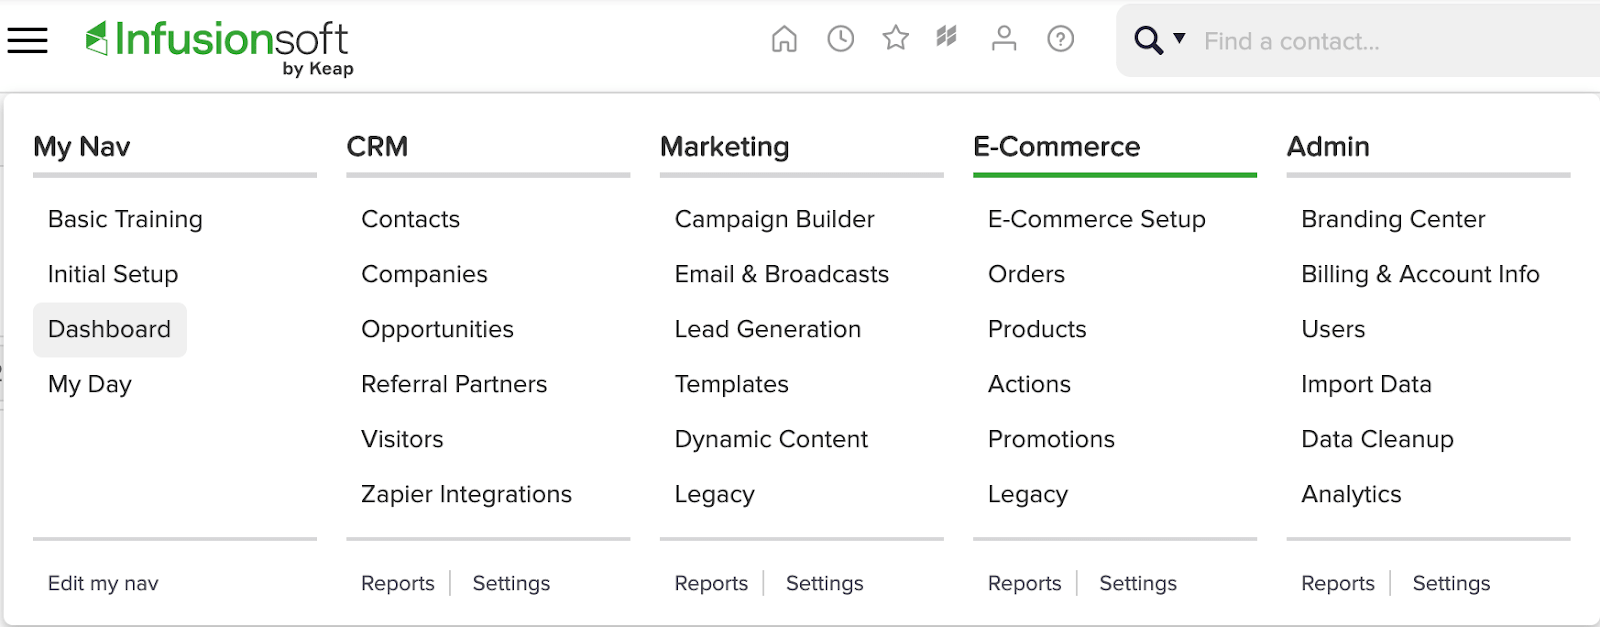The height and width of the screenshot is (627, 1600).
Task: Open Analytics under Admin
Action: 1351,494
